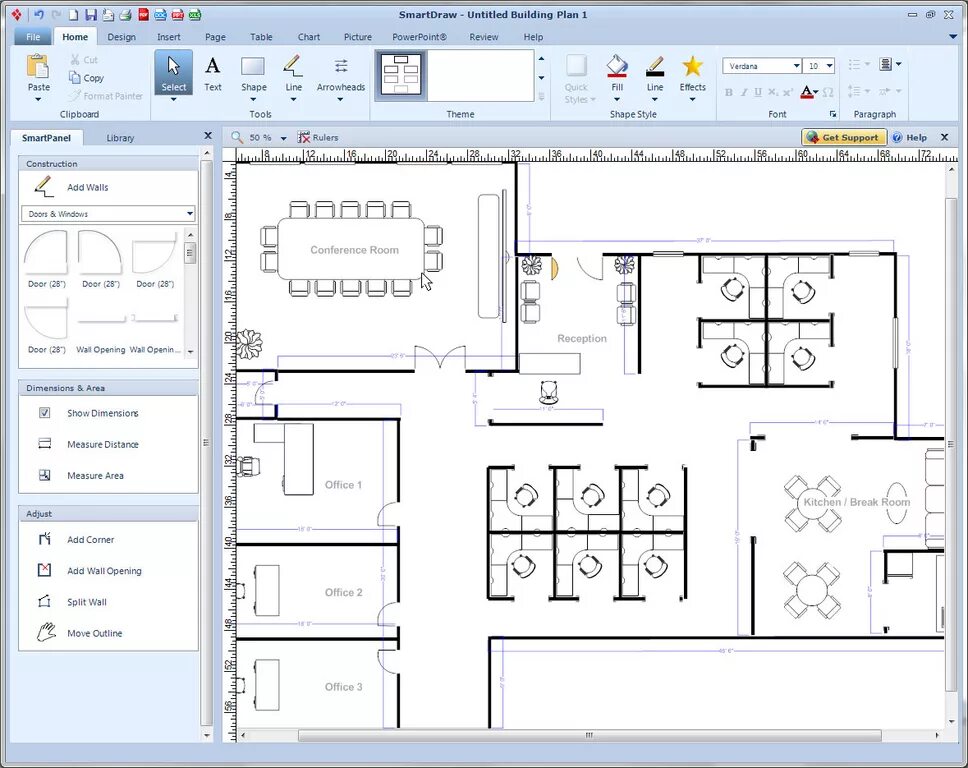Pick the first Door (28") shape in library
Screen dimensions: 968x768
coord(46,259)
